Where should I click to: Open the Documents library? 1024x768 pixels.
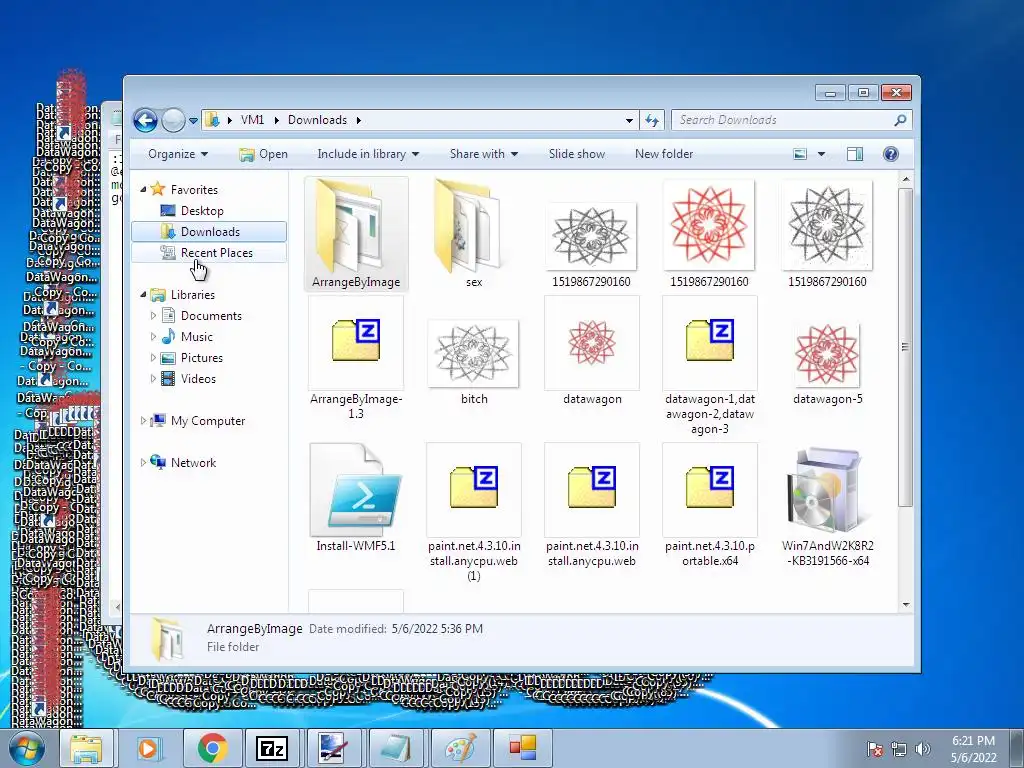click(x=211, y=316)
